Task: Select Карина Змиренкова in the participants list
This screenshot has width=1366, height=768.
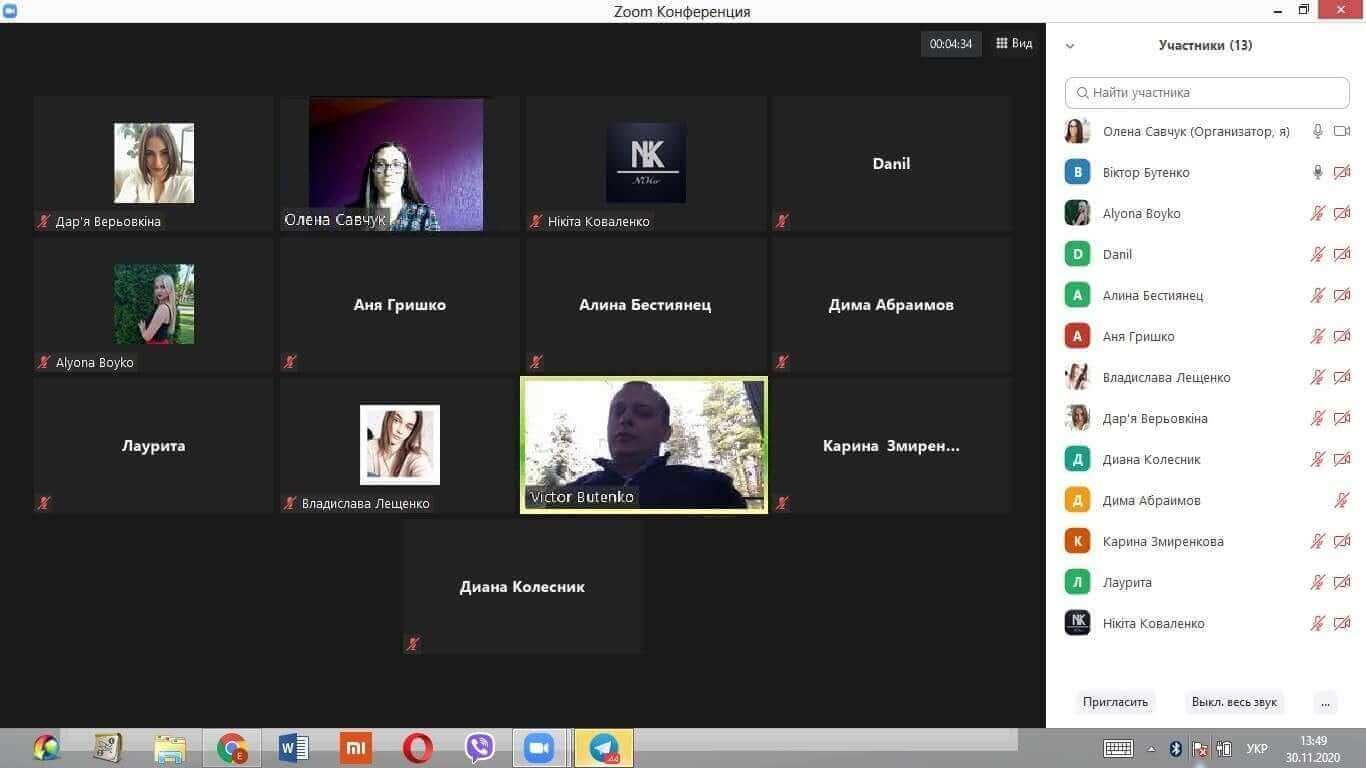Action: click(x=1162, y=541)
